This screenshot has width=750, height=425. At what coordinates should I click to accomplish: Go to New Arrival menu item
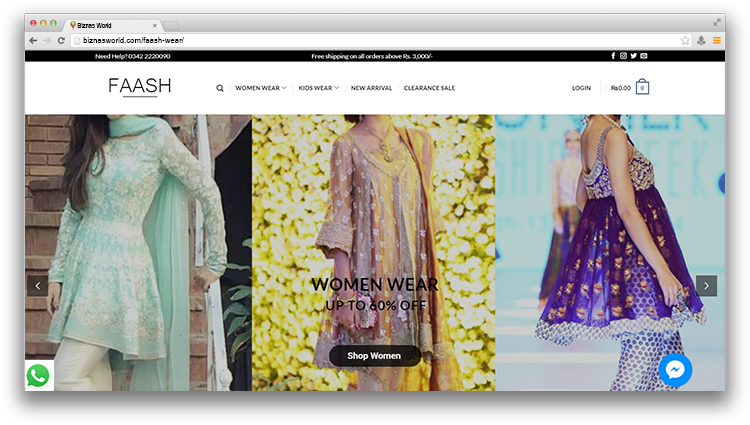pyautogui.click(x=371, y=88)
